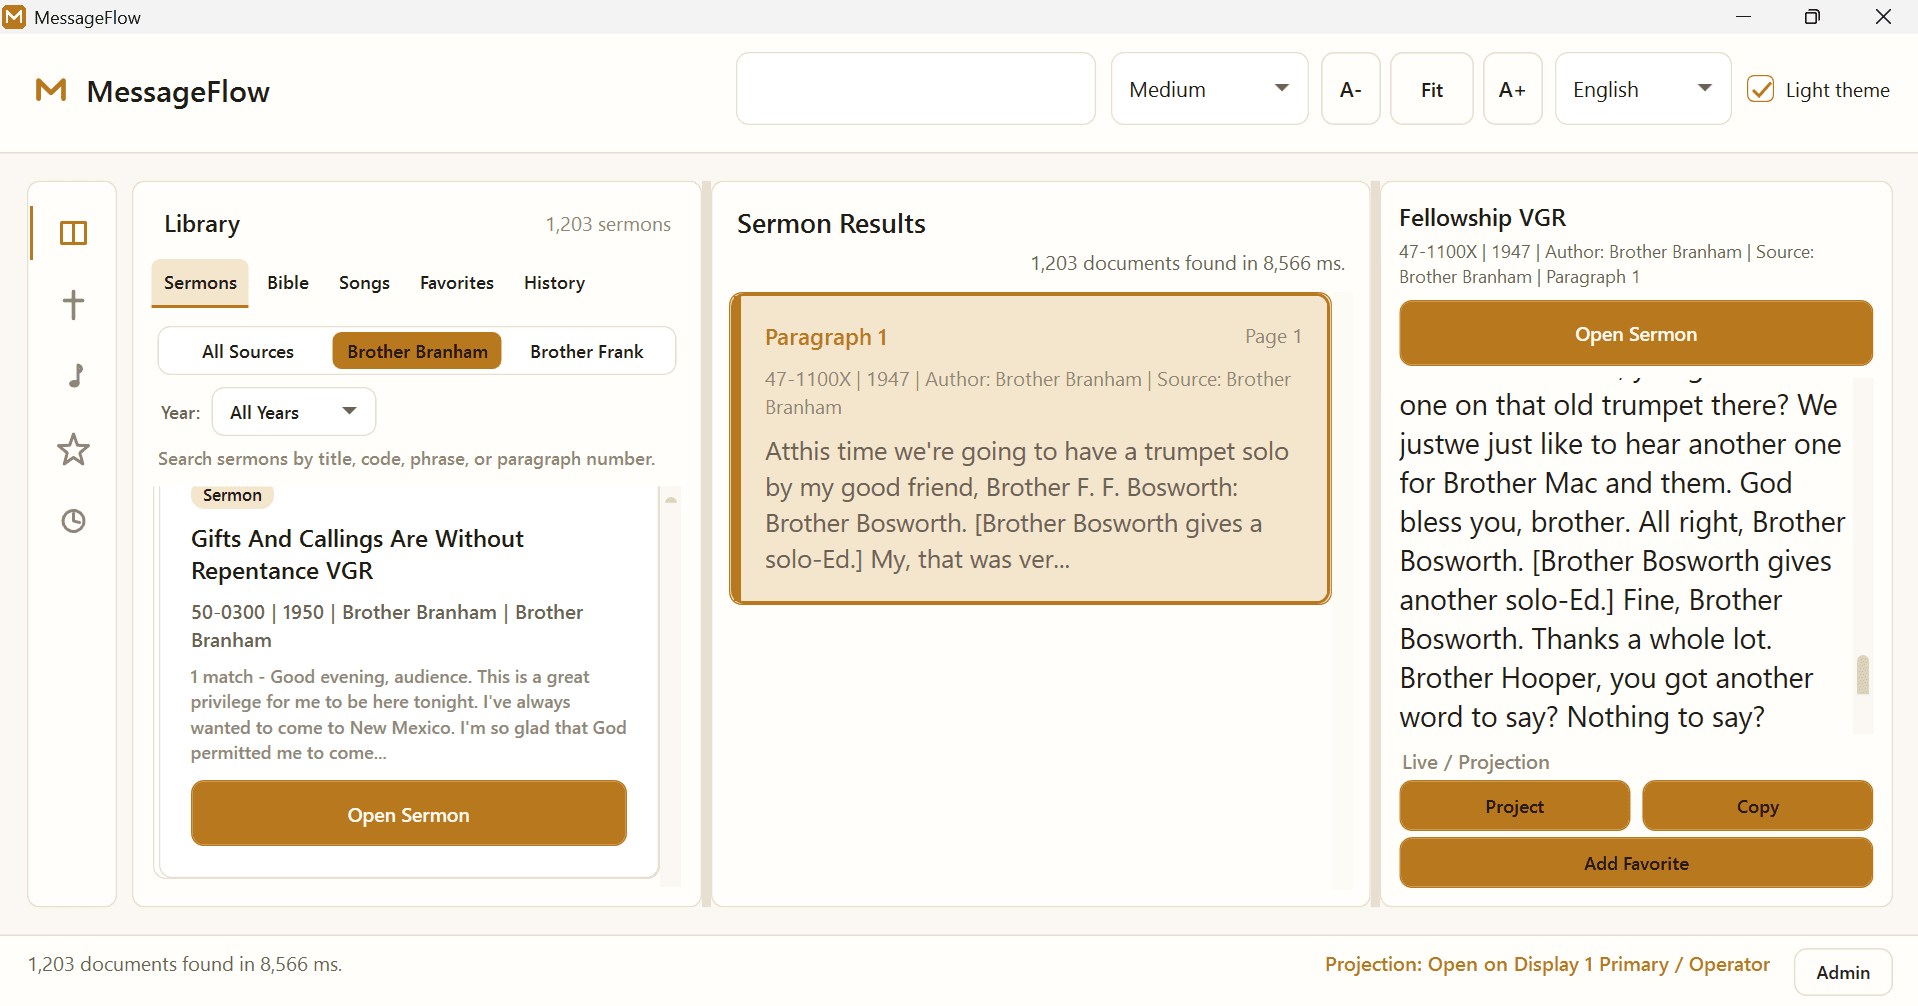Screen dimensions: 1918x1006
Task: Open the Library book icon in sidebar
Action: point(73,233)
